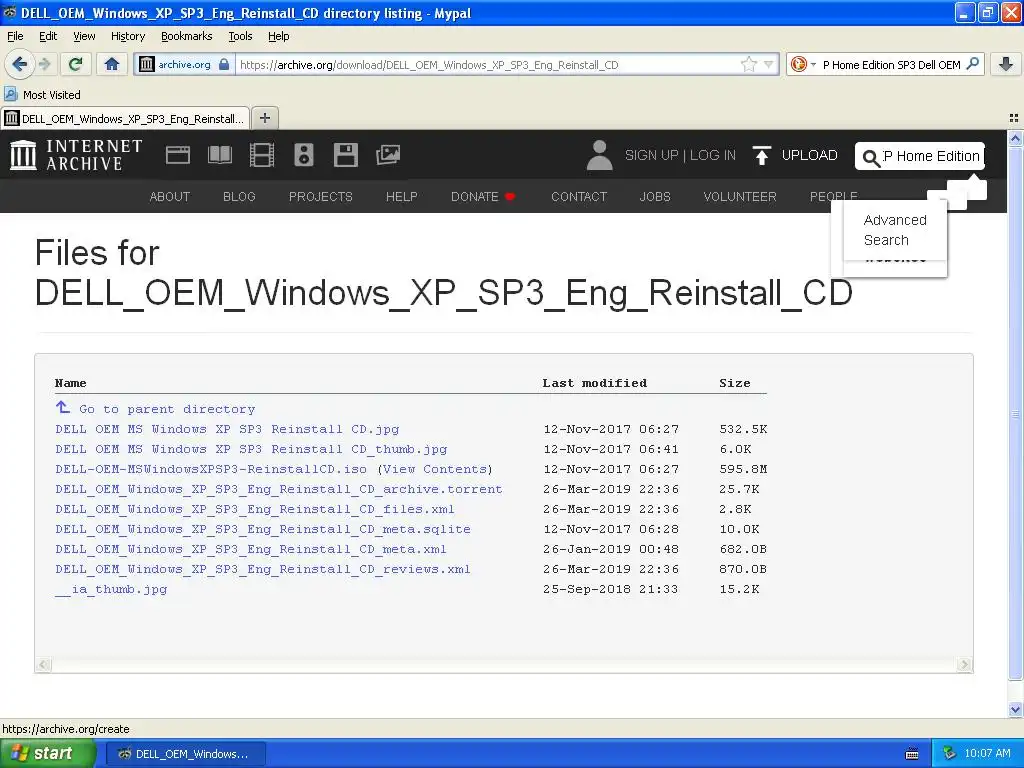Open the Internet Archive texts book icon
The height and width of the screenshot is (768, 1024).
pyautogui.click(x=219, y=155)
